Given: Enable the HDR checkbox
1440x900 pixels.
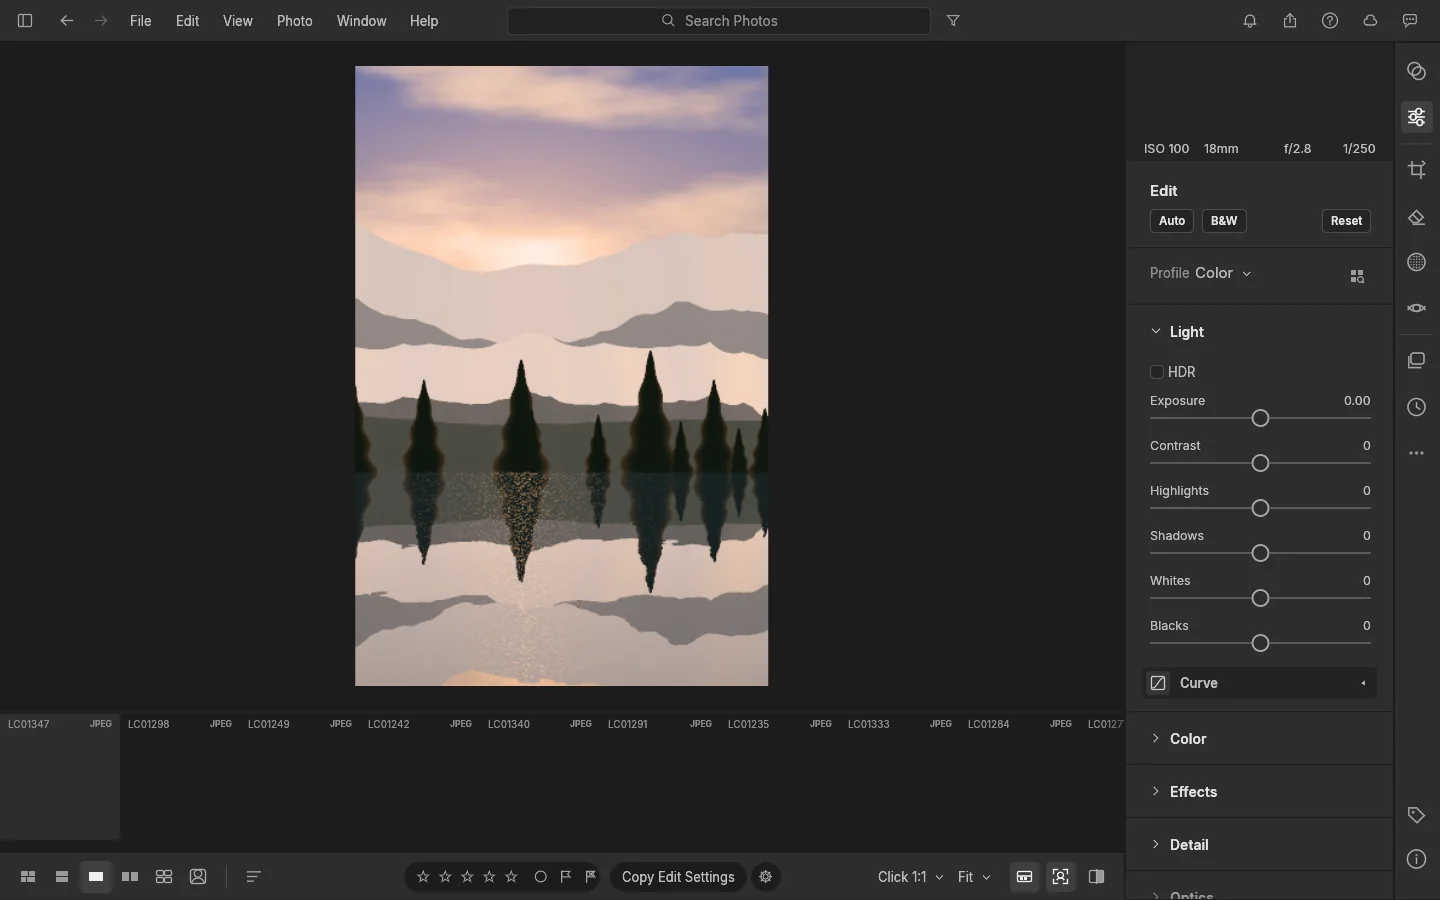Looking at the screenshot, I should 1157,372.
